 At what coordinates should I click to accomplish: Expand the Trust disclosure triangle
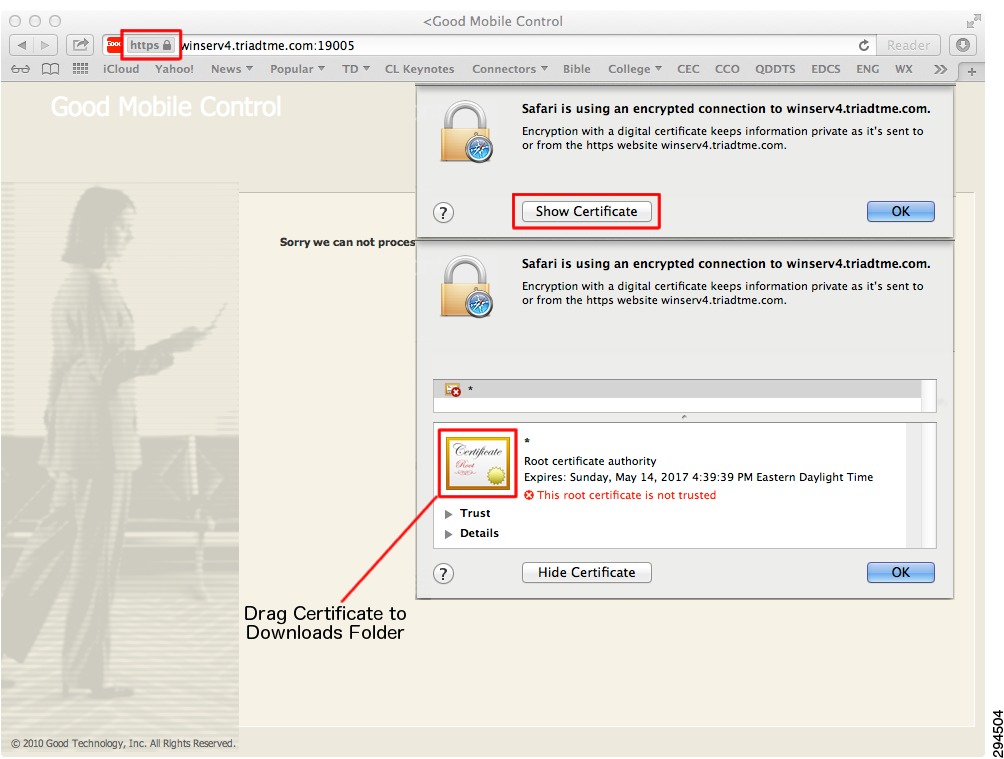point(449,514)
